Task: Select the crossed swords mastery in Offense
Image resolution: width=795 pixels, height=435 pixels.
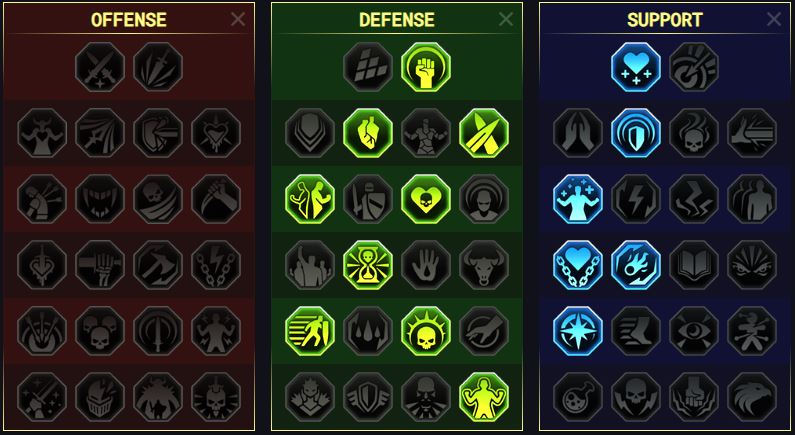Action: coord(100,67)
